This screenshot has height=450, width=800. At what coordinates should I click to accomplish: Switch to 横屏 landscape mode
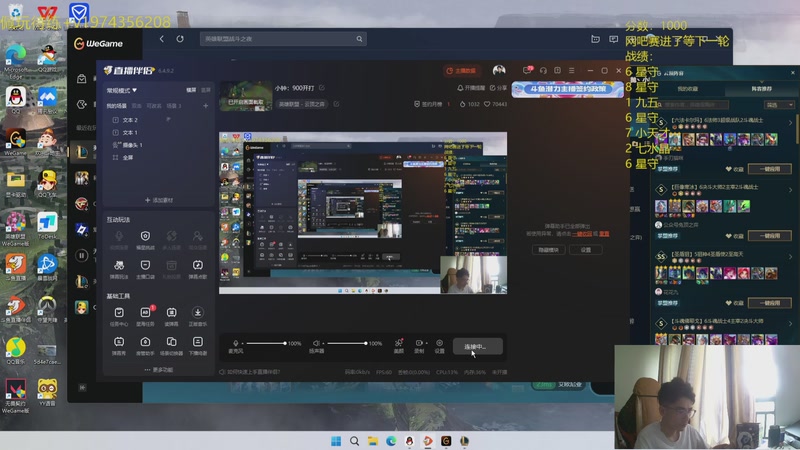191,90
